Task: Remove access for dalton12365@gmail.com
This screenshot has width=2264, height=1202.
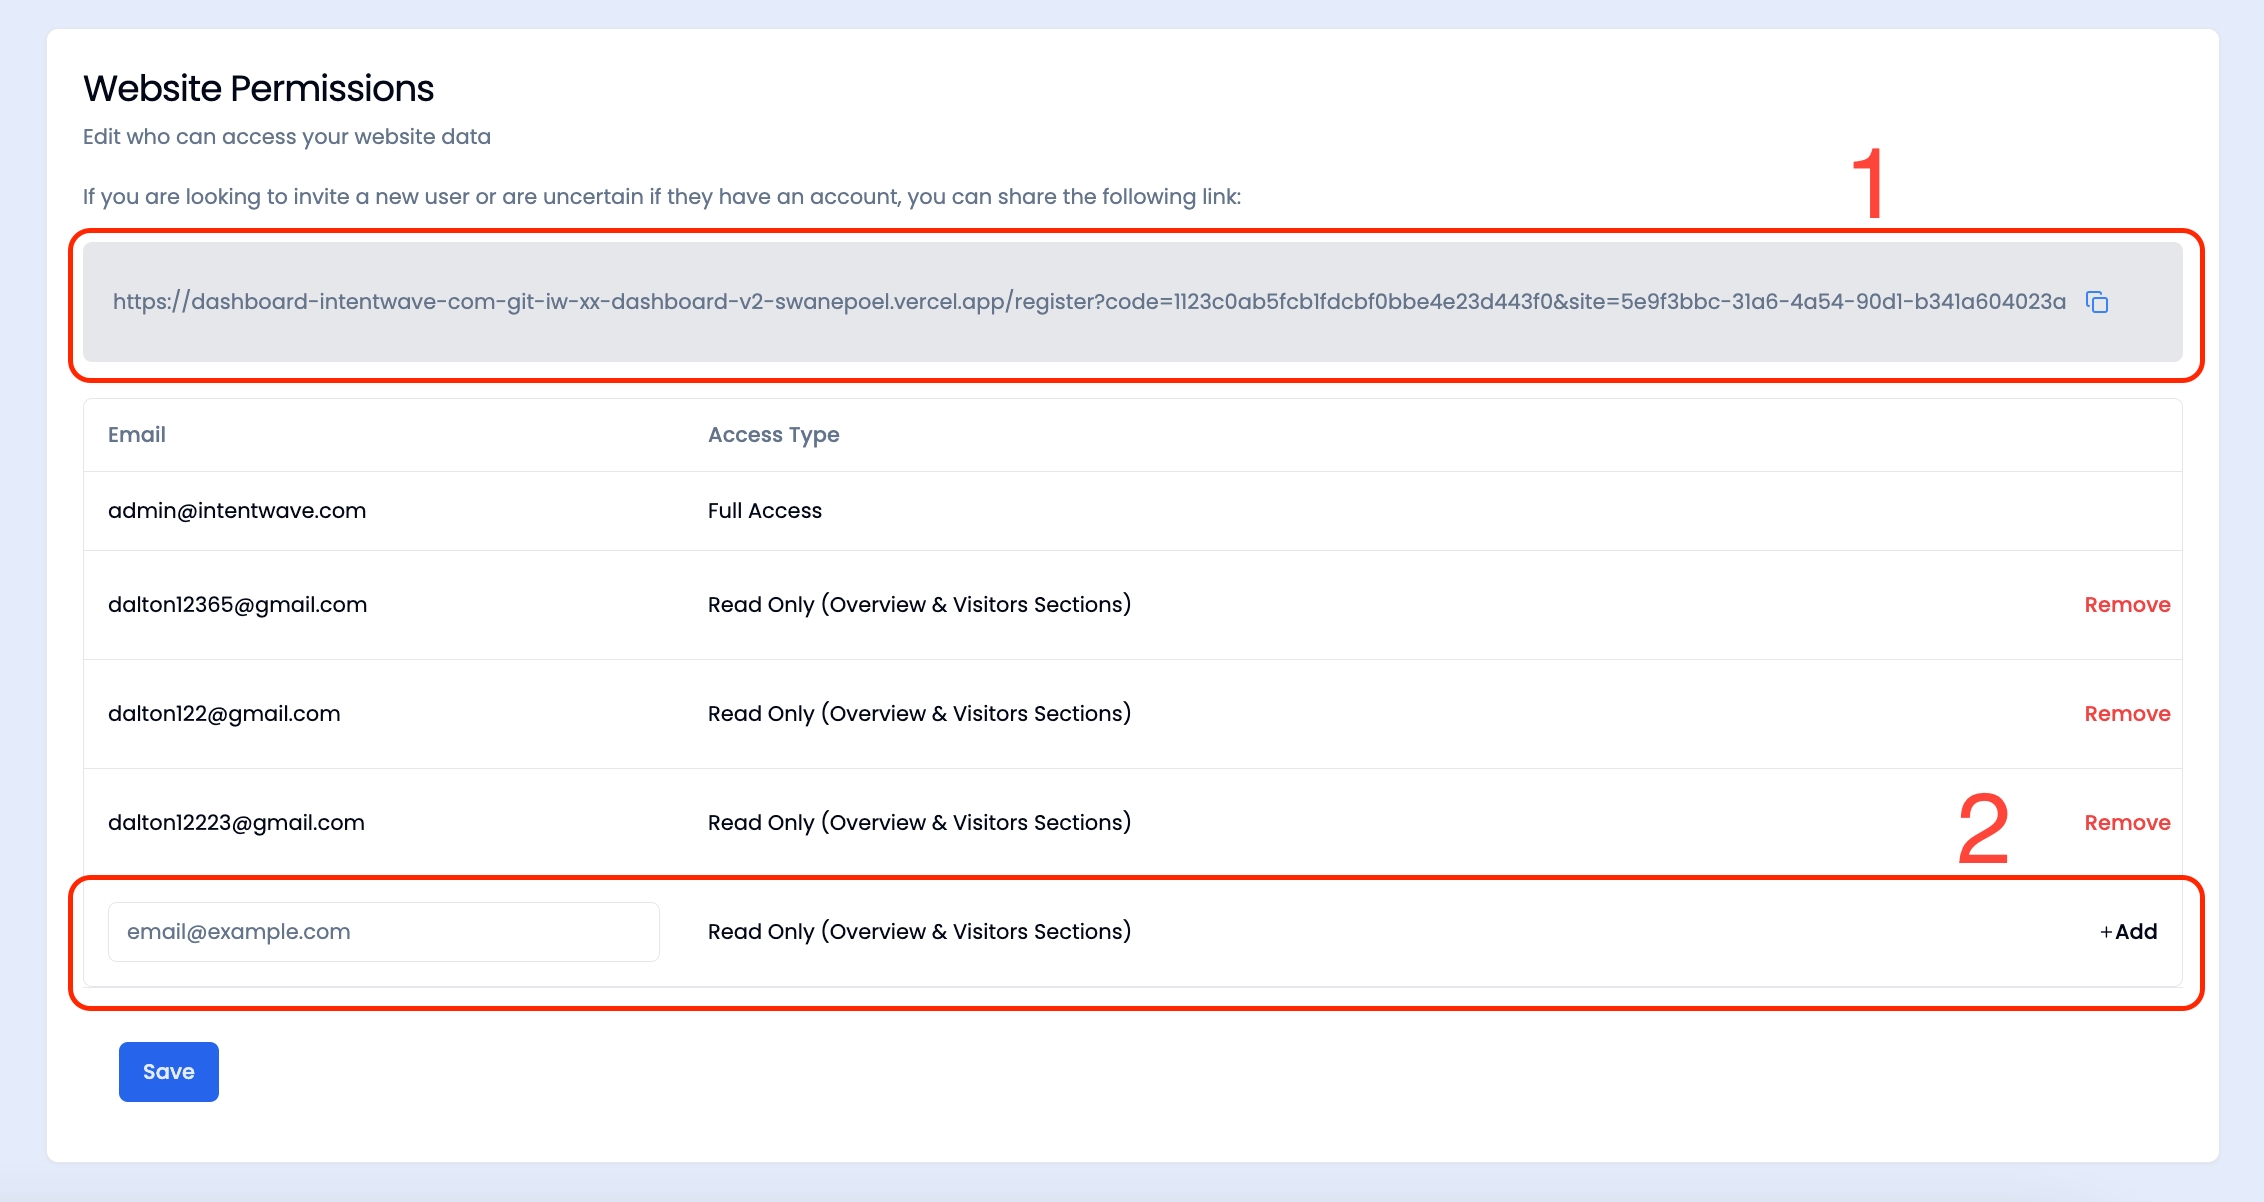Action: 2127,605
